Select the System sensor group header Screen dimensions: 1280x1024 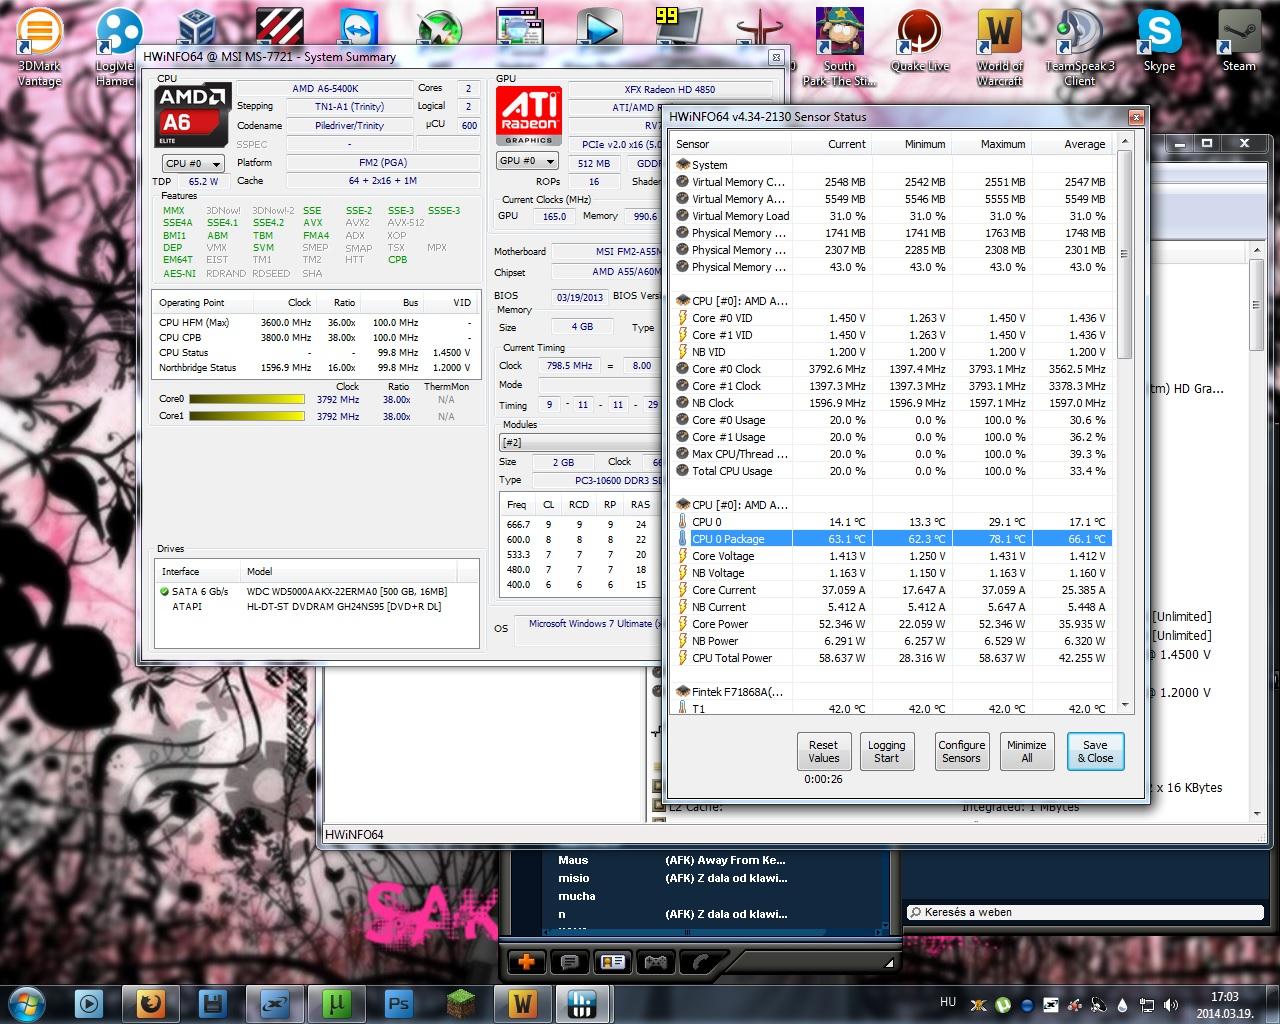pyautogui.click(x=892, y=165)
